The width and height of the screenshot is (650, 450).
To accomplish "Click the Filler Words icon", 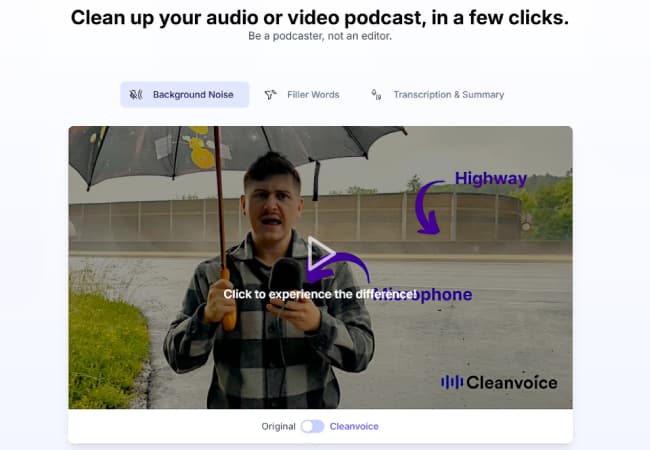I will 270,95.
